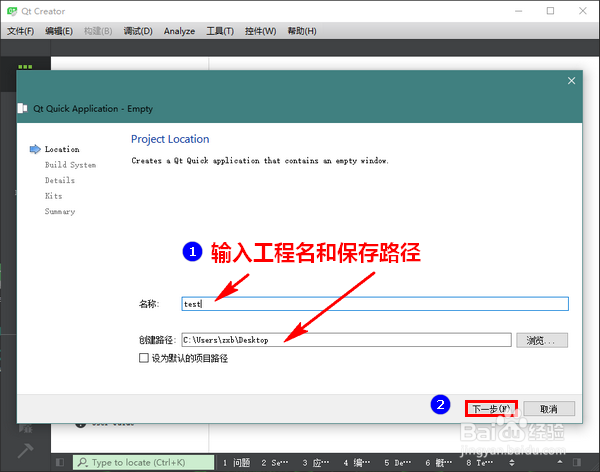The height and width of the screenshot is (472, 600).
Task: Open the 6 概… output pane
Action: coord(439,463)
